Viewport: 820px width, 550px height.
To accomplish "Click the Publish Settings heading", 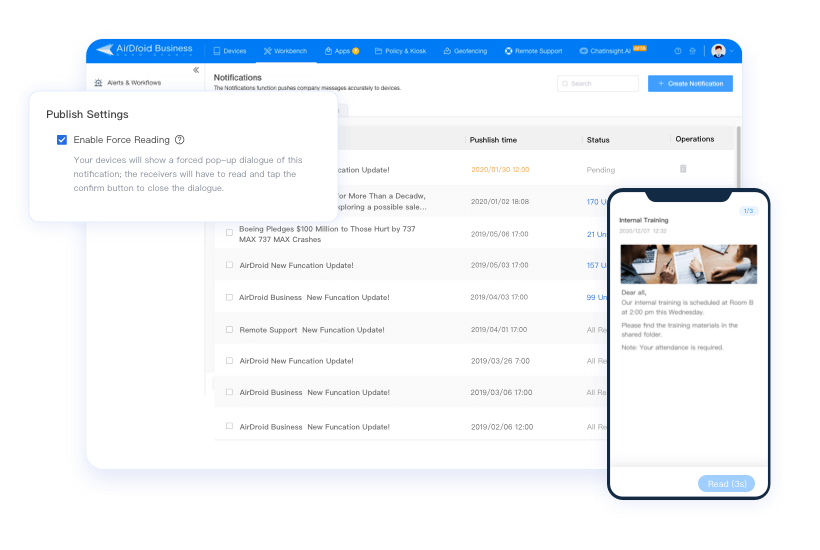I will pyautogui.click(x=87, y=114).
